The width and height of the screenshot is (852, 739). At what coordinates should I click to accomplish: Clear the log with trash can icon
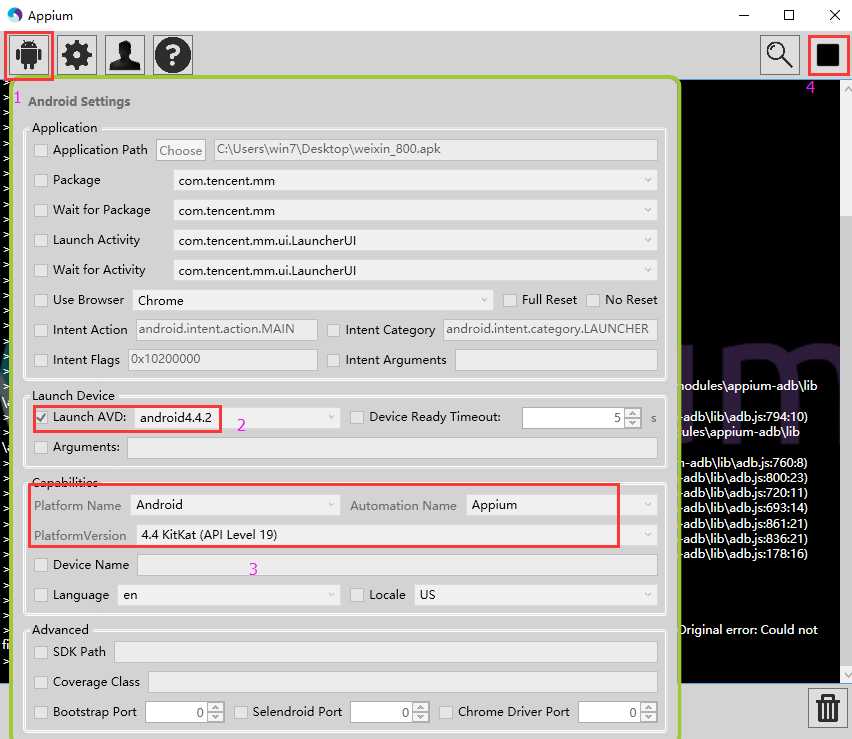[x=828, y=707]
